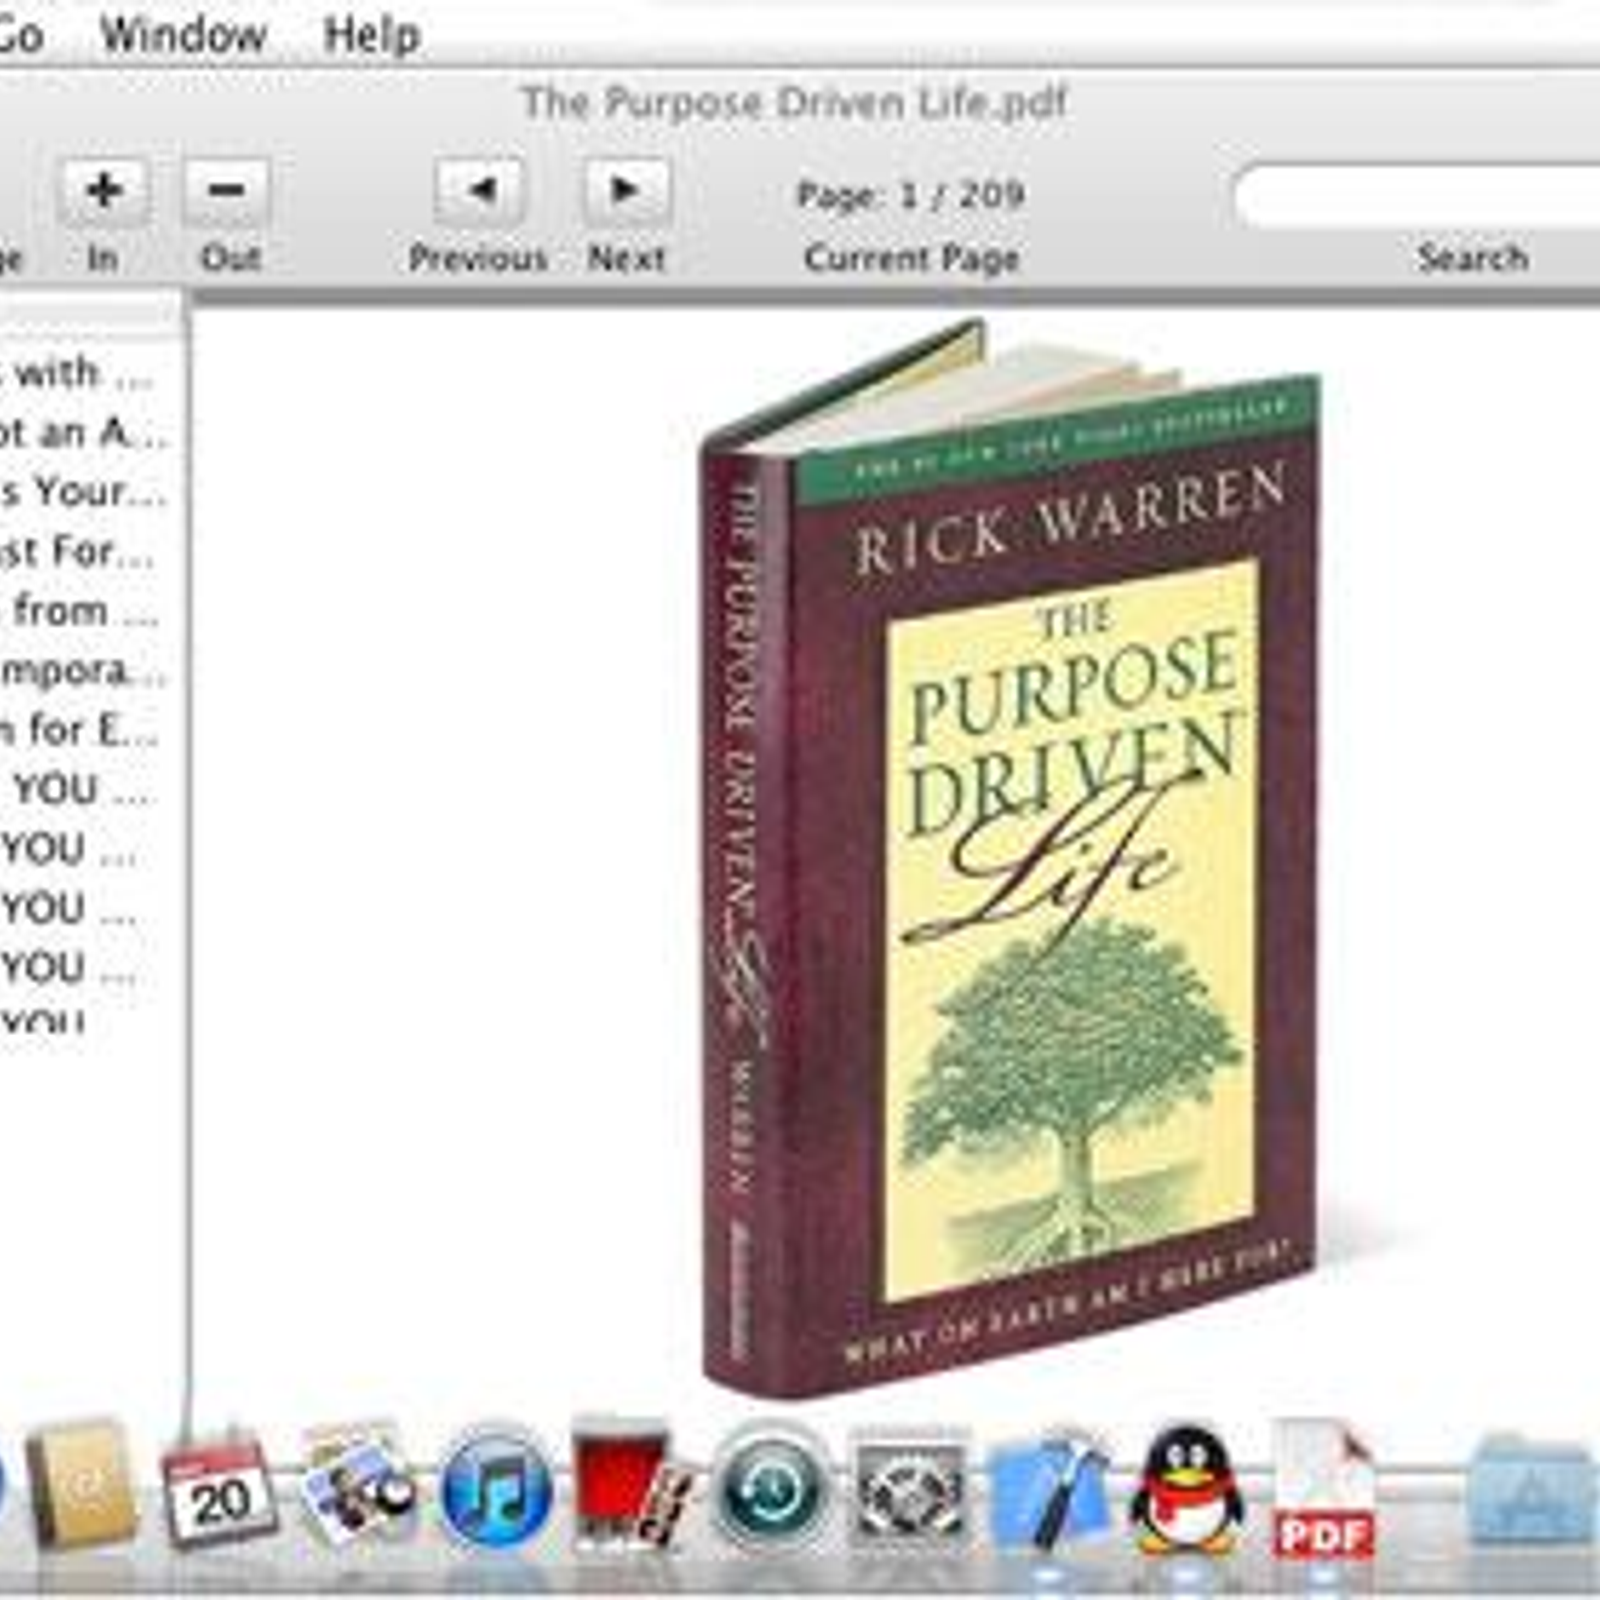Open the Help menu
Screen dimensions: 1600x1600
(x=372, y=35)
